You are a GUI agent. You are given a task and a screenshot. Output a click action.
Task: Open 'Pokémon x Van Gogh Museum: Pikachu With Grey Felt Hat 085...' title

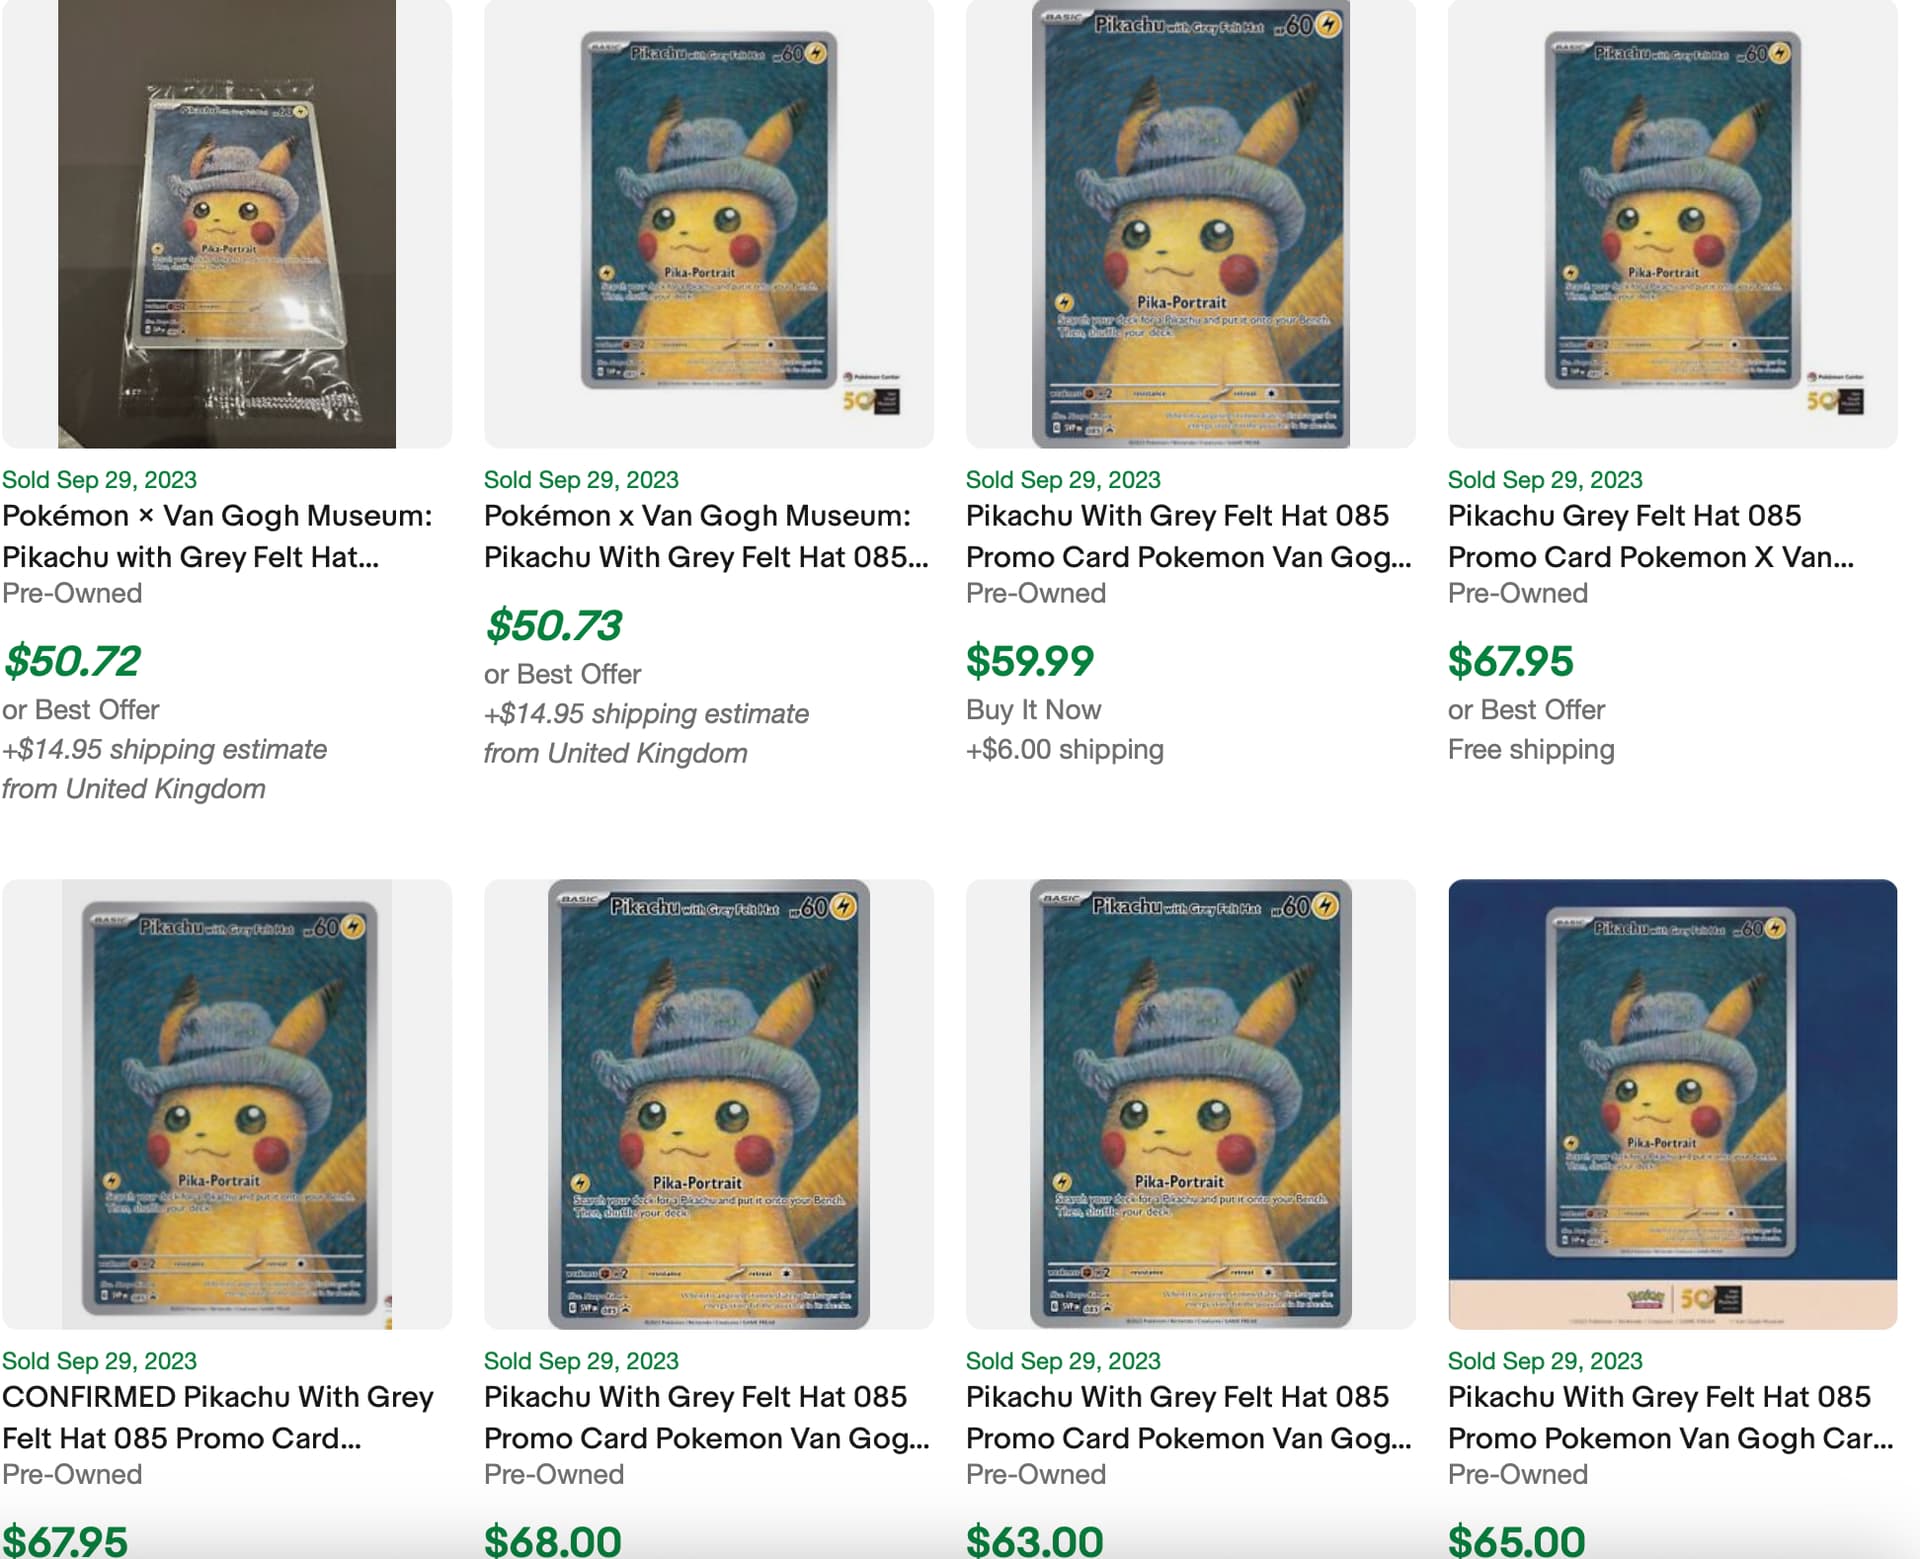[x=707, y=536]
